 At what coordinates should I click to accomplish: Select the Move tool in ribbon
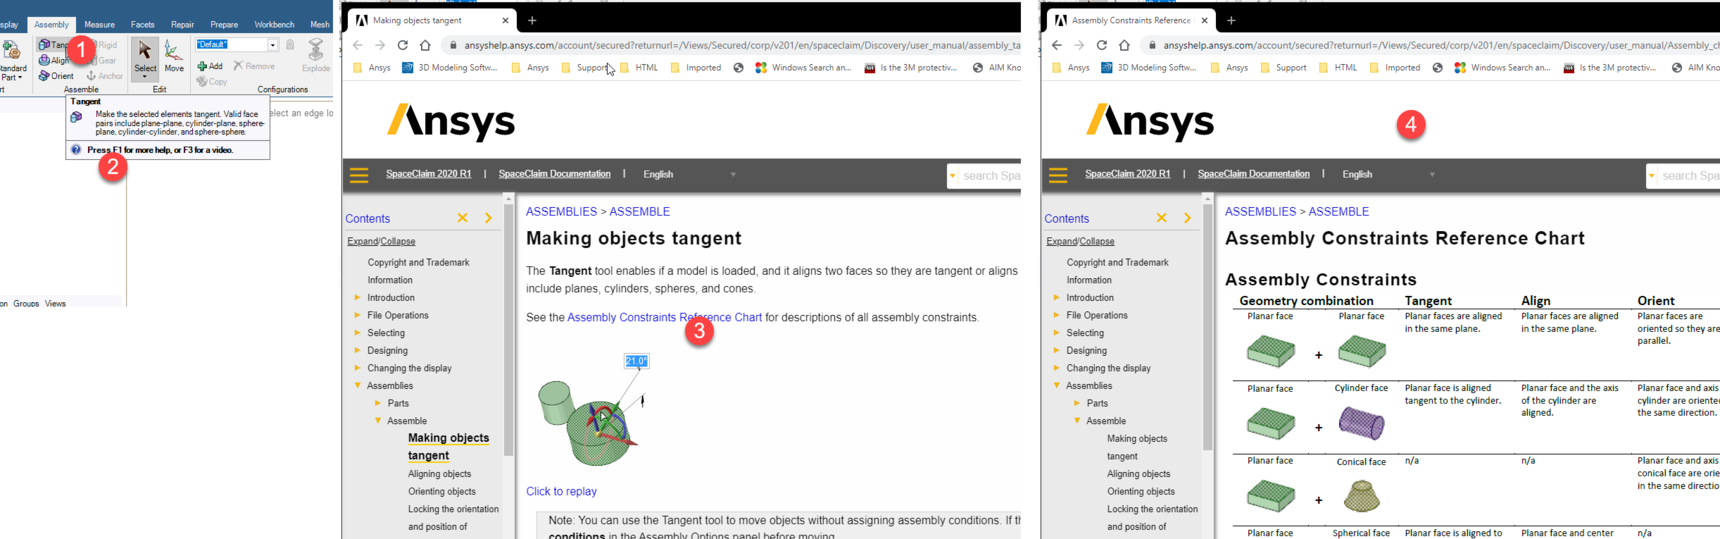point(174,56)
